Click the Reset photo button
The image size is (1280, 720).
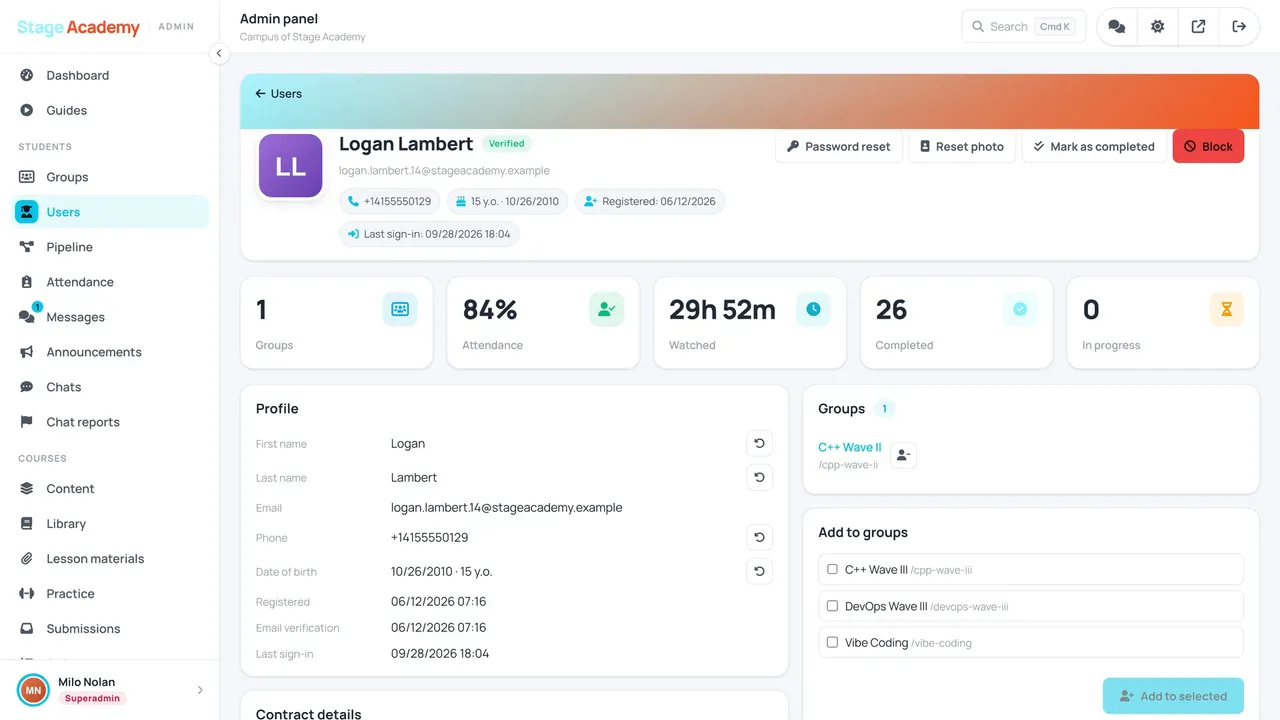(x=962, y=146)
